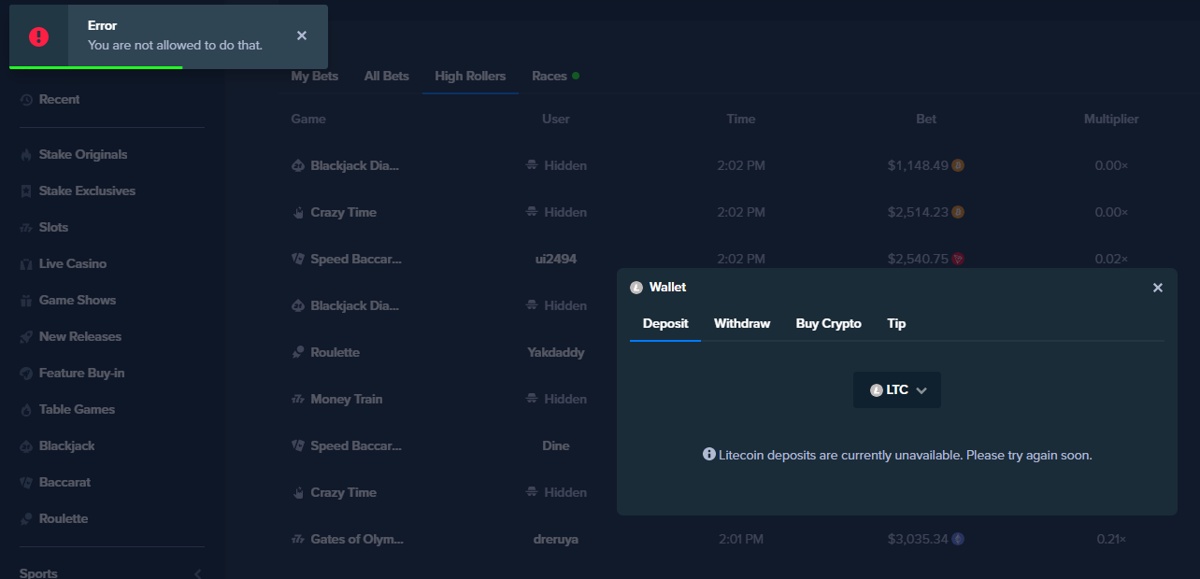This screenshot has height=579, width=1200.
Task: Open user Yakdaddy profile
Action: click(x=556, y=352)
